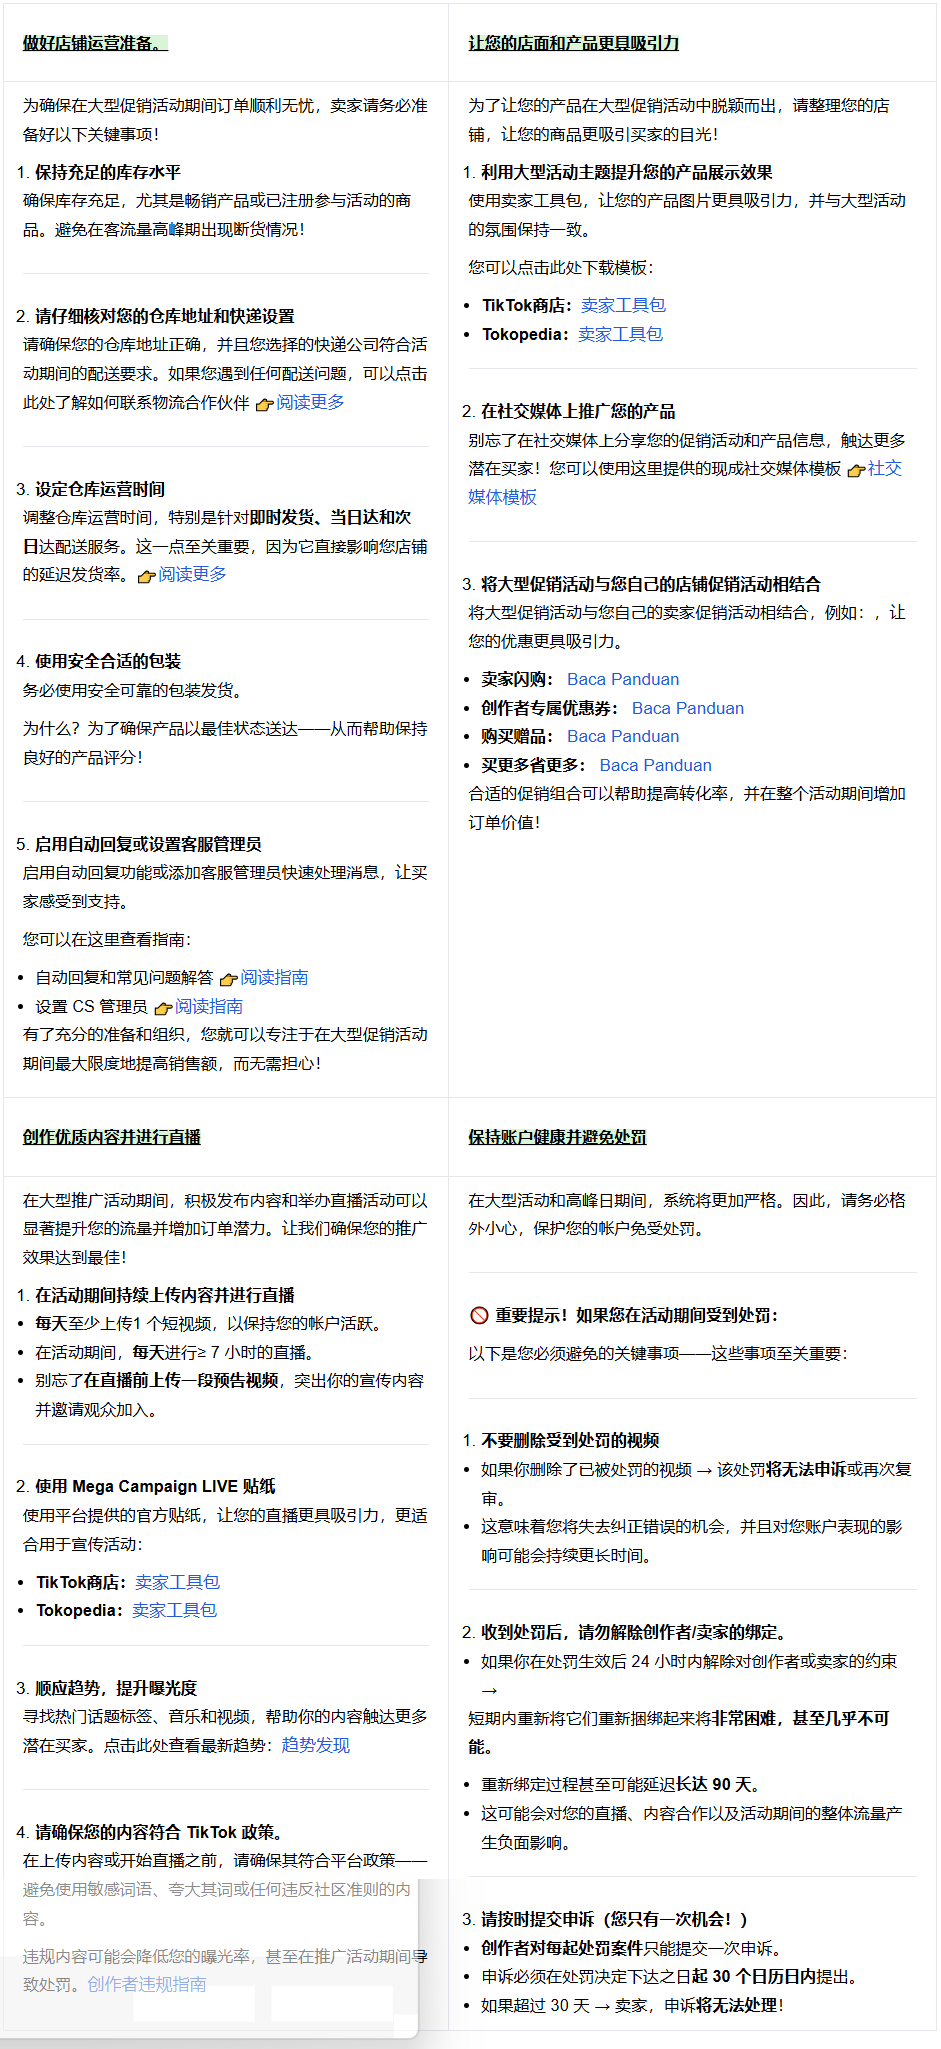941x2049 pixels.
Task: Open 阅读指南 for 自动回复和常见问题解答
Action: 274,977
